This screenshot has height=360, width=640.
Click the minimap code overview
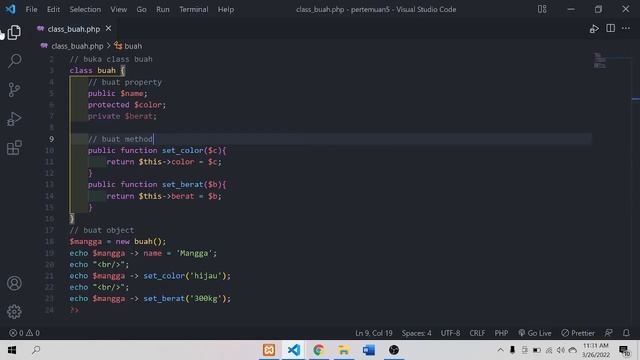coord(600,60)
